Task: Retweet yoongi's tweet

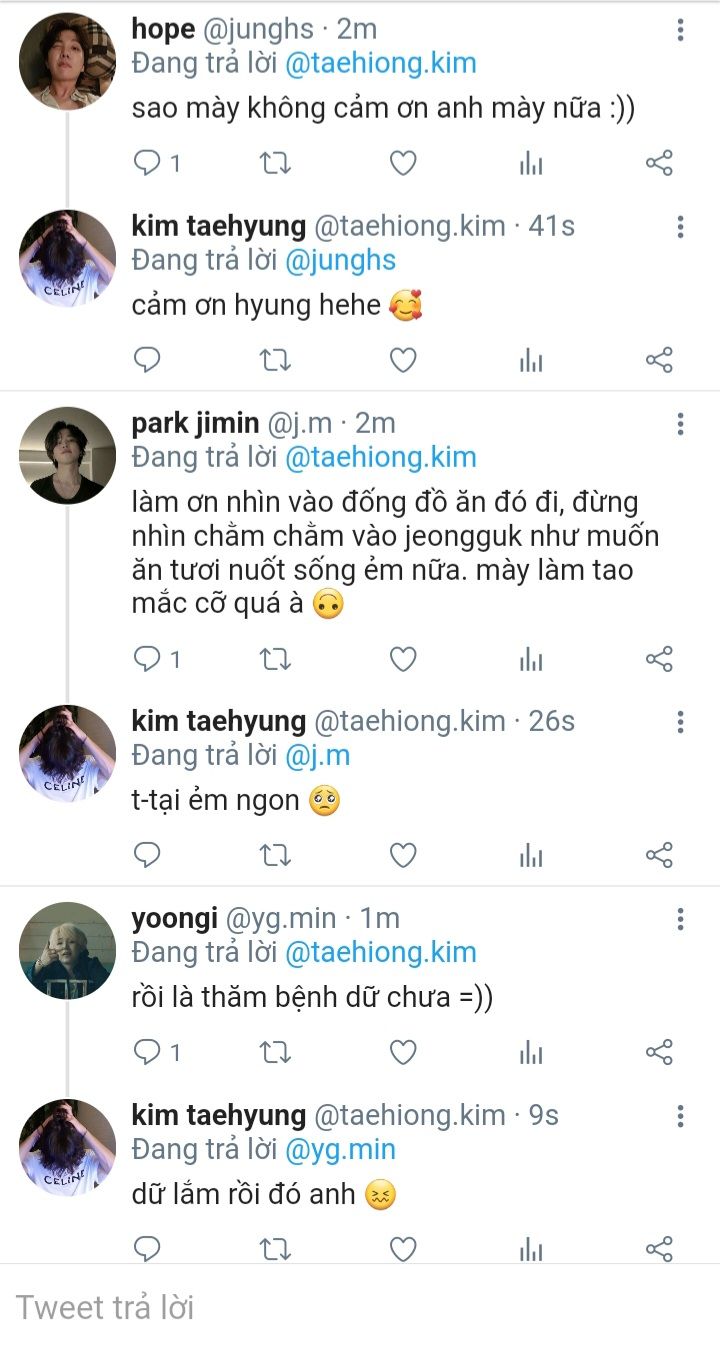Action: pos(275,1052)
